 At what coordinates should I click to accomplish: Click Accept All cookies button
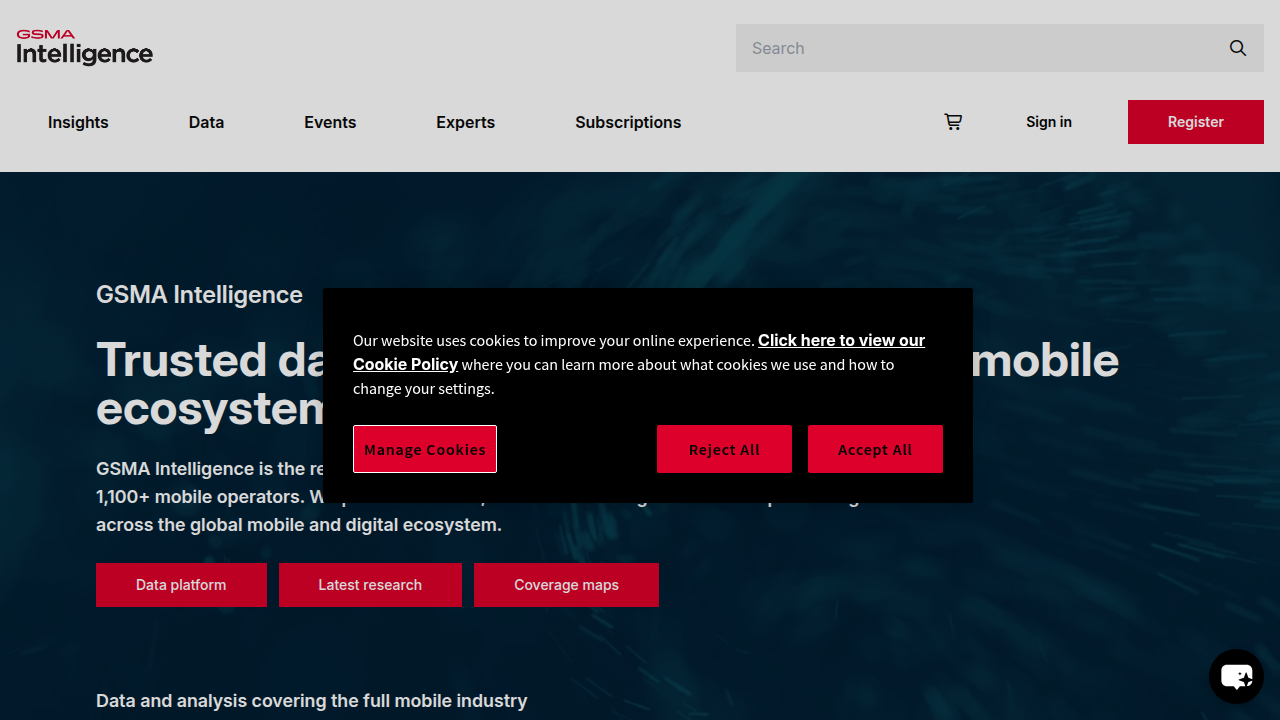point(875,449)
